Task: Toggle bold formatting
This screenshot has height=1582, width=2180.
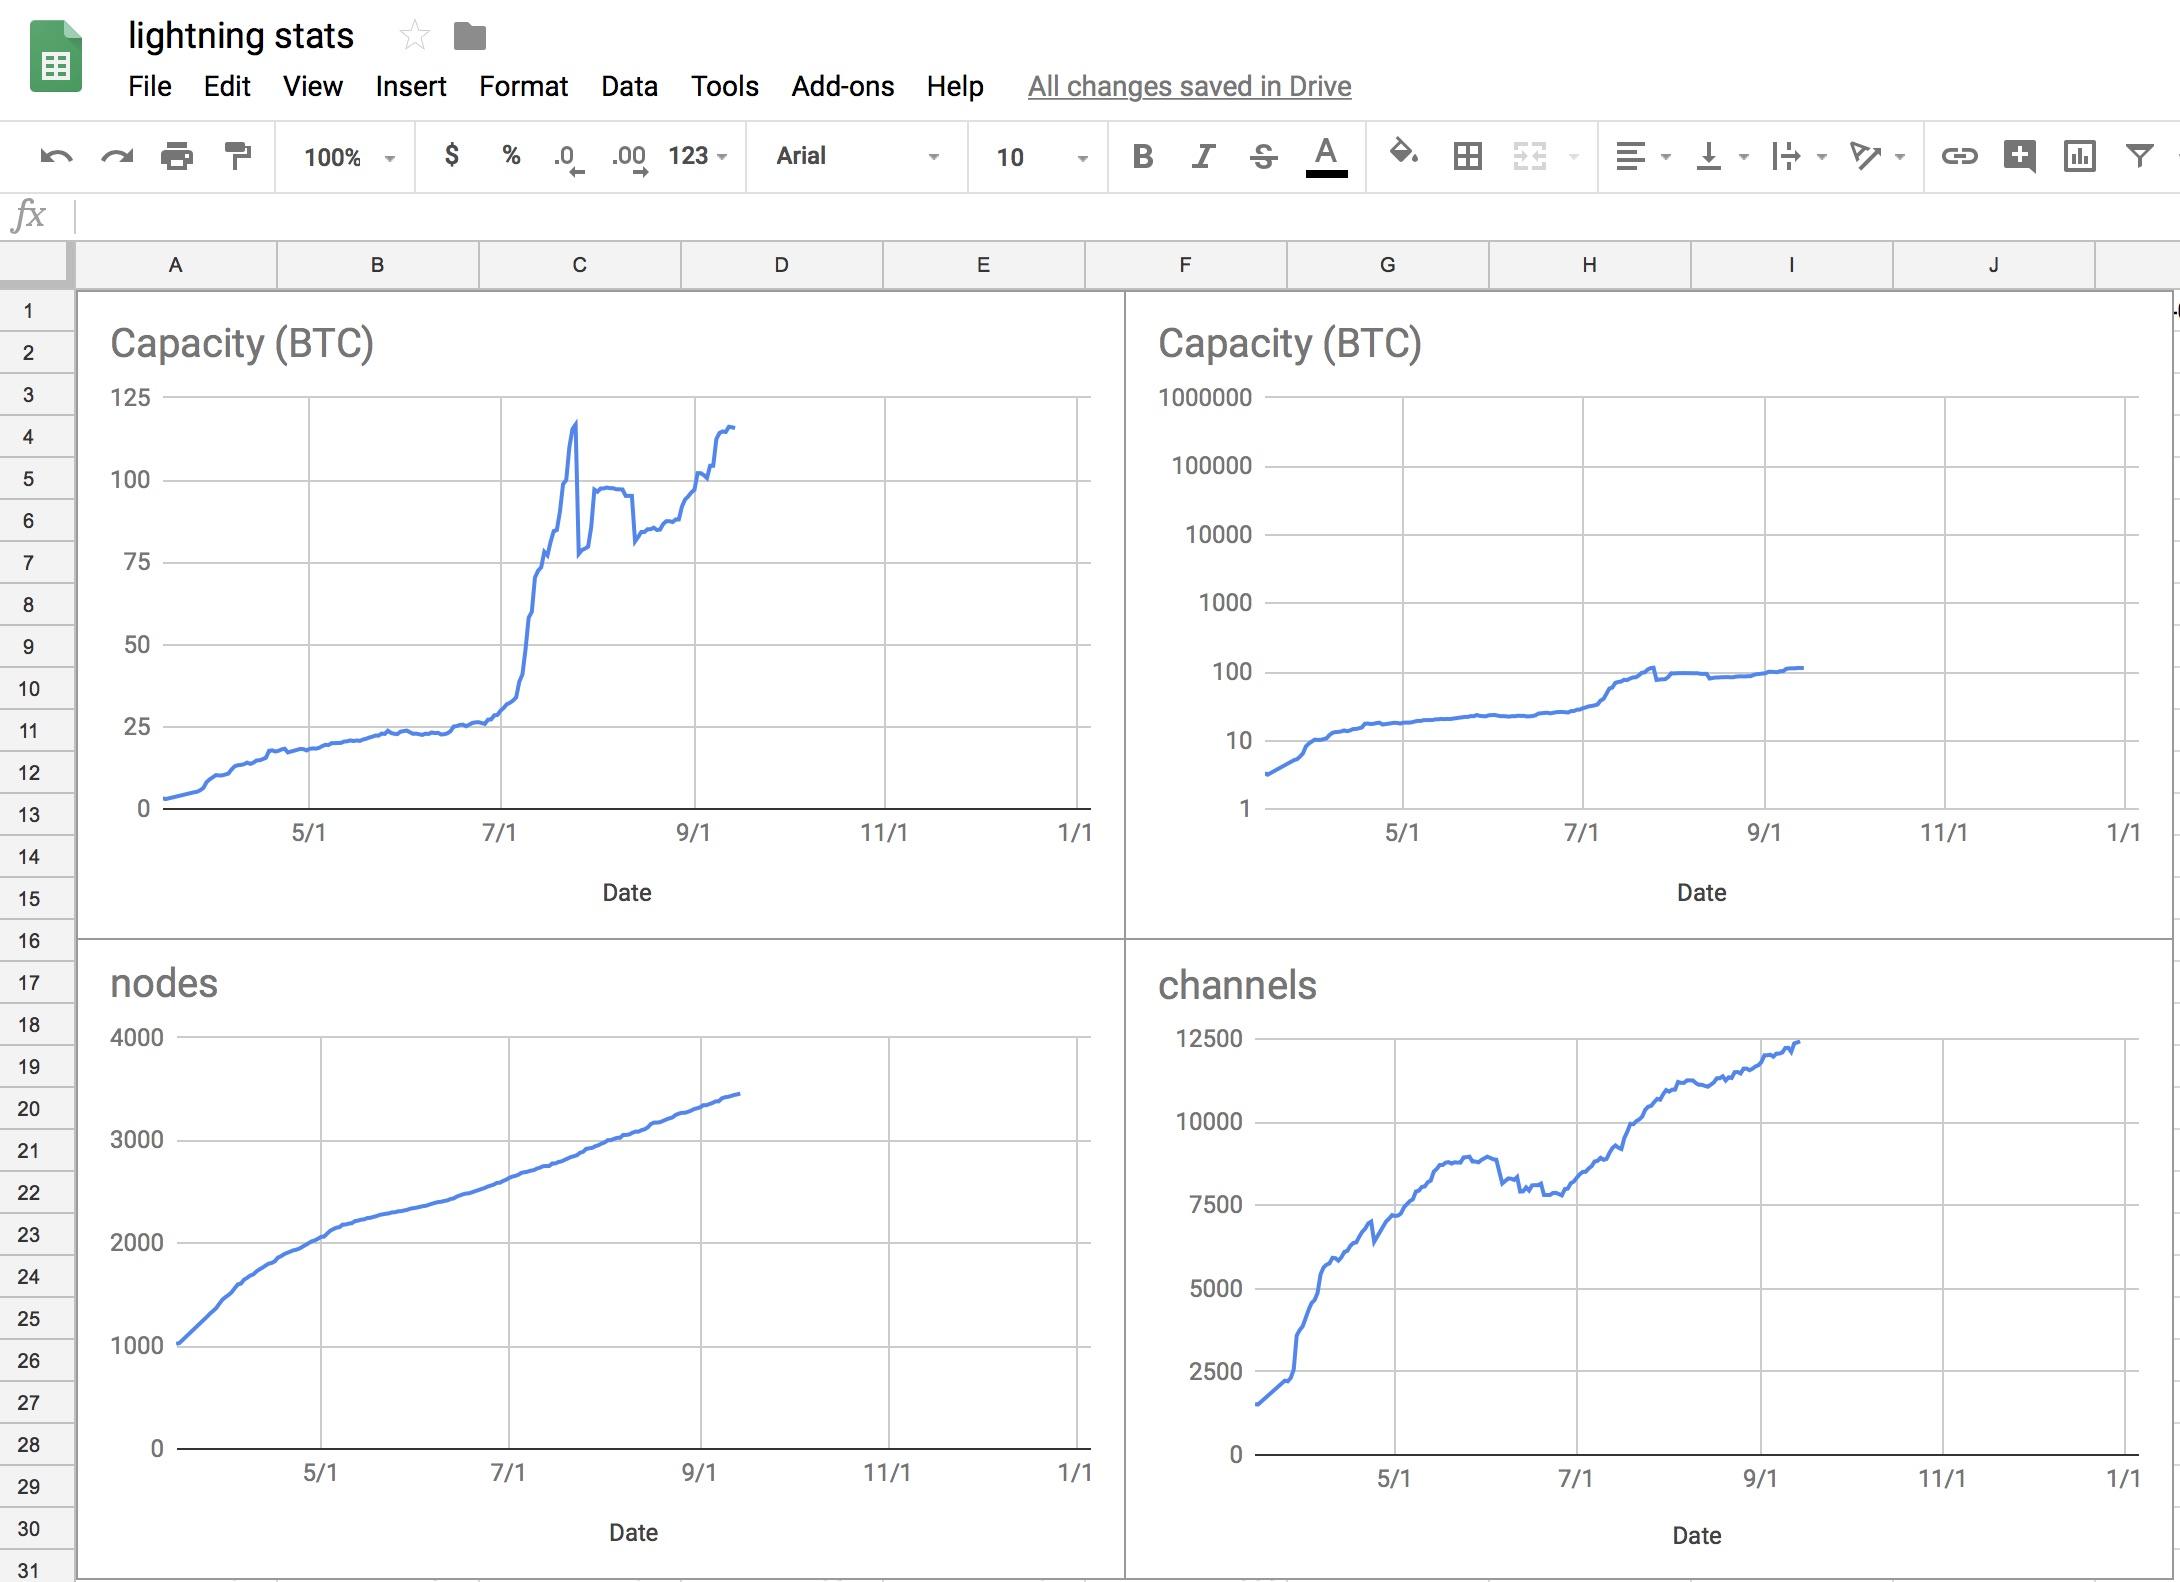Action: [x=1143, y=156]
